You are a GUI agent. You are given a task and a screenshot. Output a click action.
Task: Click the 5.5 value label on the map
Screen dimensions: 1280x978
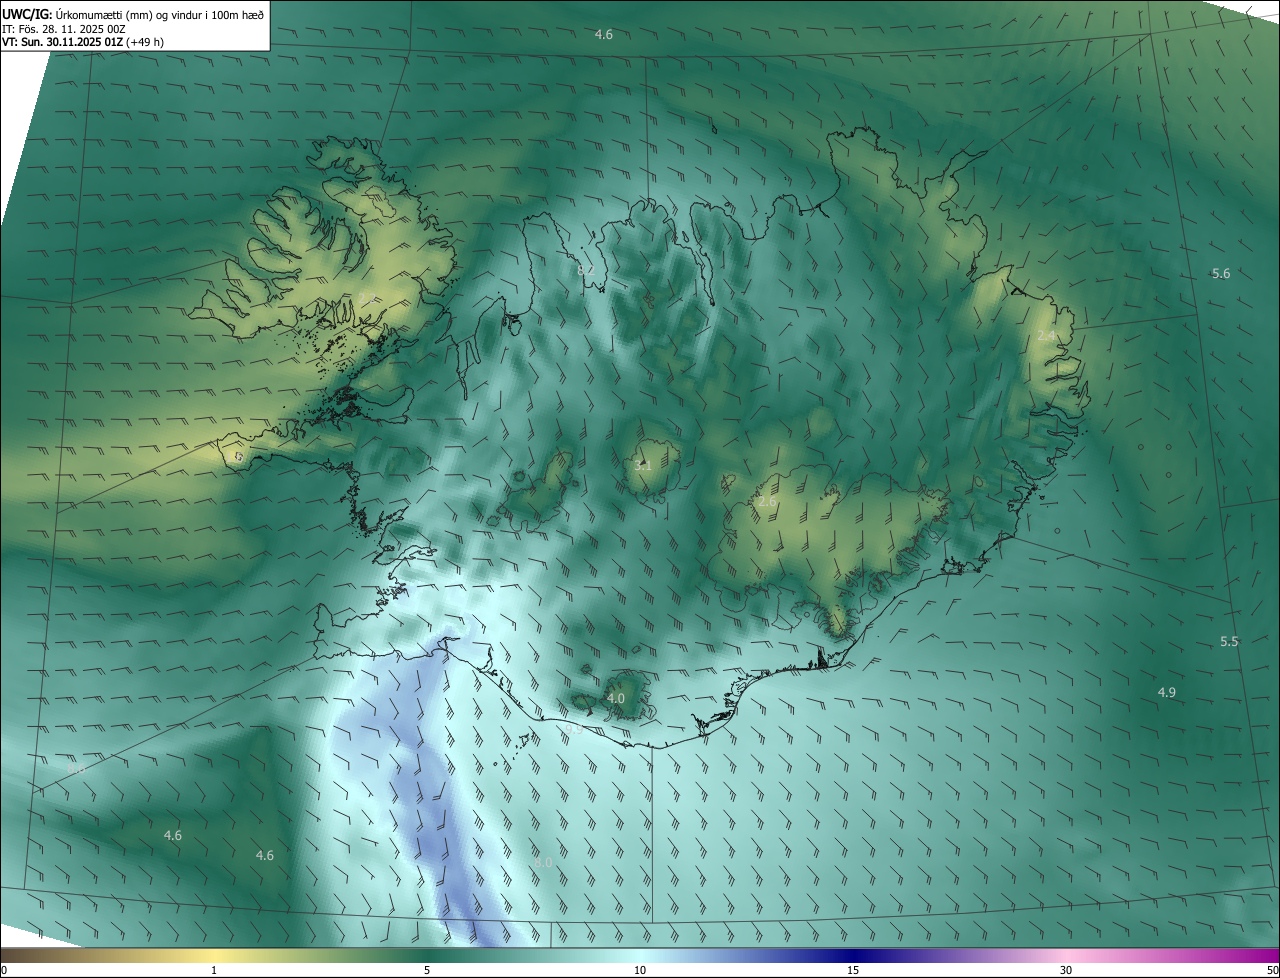[1229, 641]
